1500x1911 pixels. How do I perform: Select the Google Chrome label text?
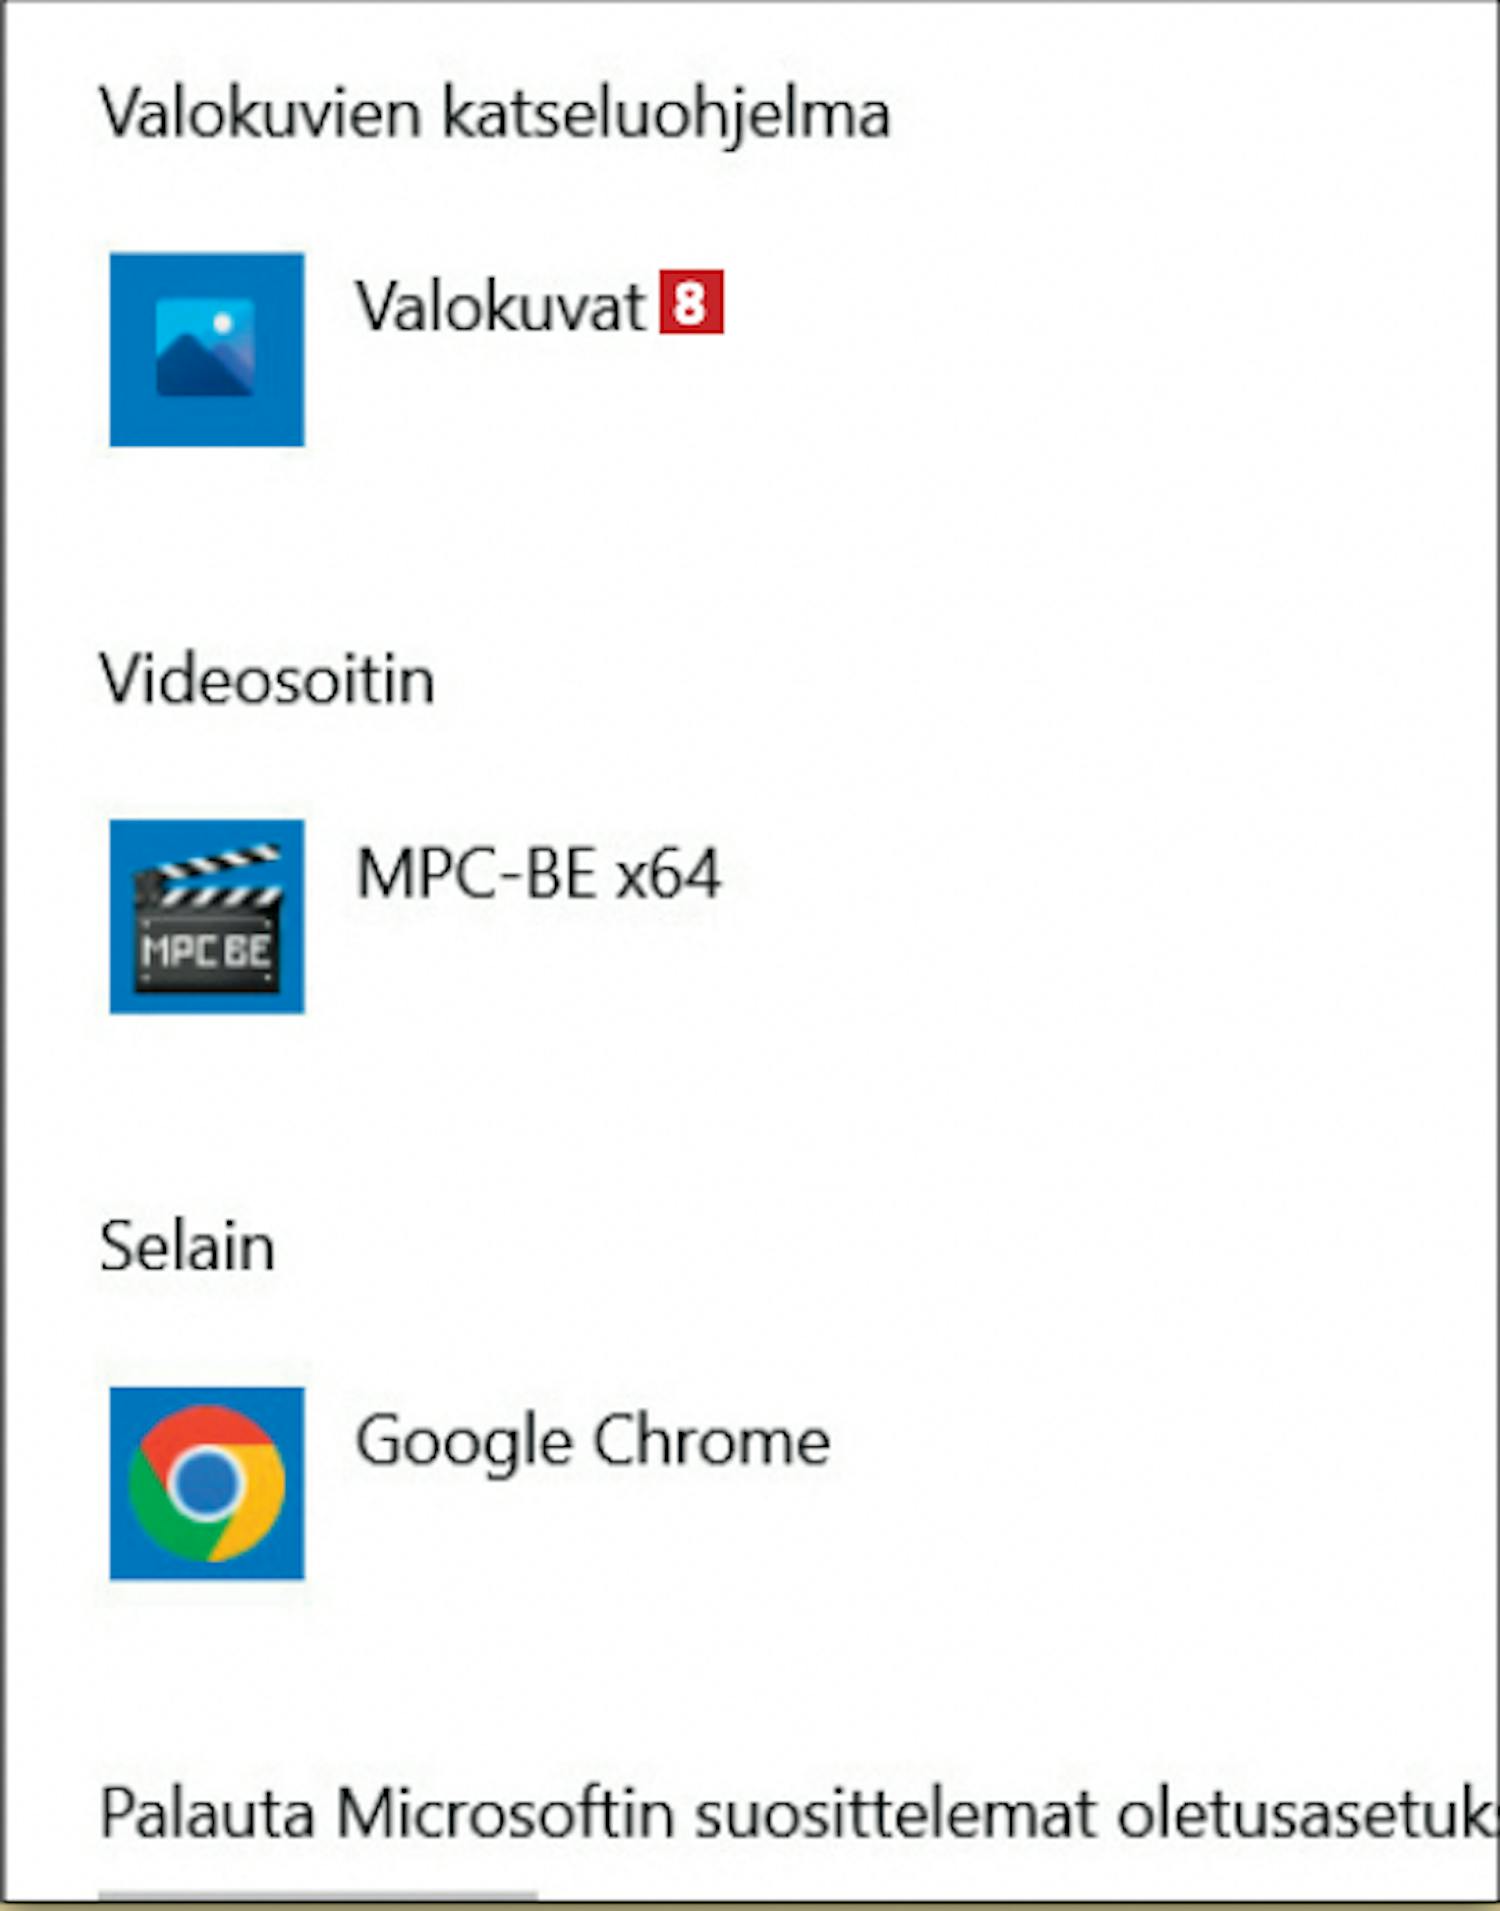(x=593, y=1442)
